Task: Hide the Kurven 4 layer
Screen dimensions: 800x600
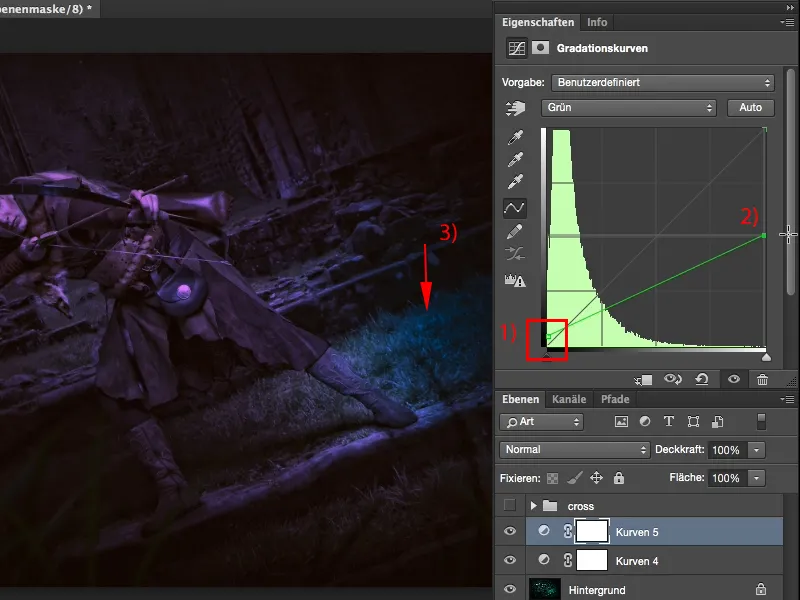Action: (x=509, y=560)
